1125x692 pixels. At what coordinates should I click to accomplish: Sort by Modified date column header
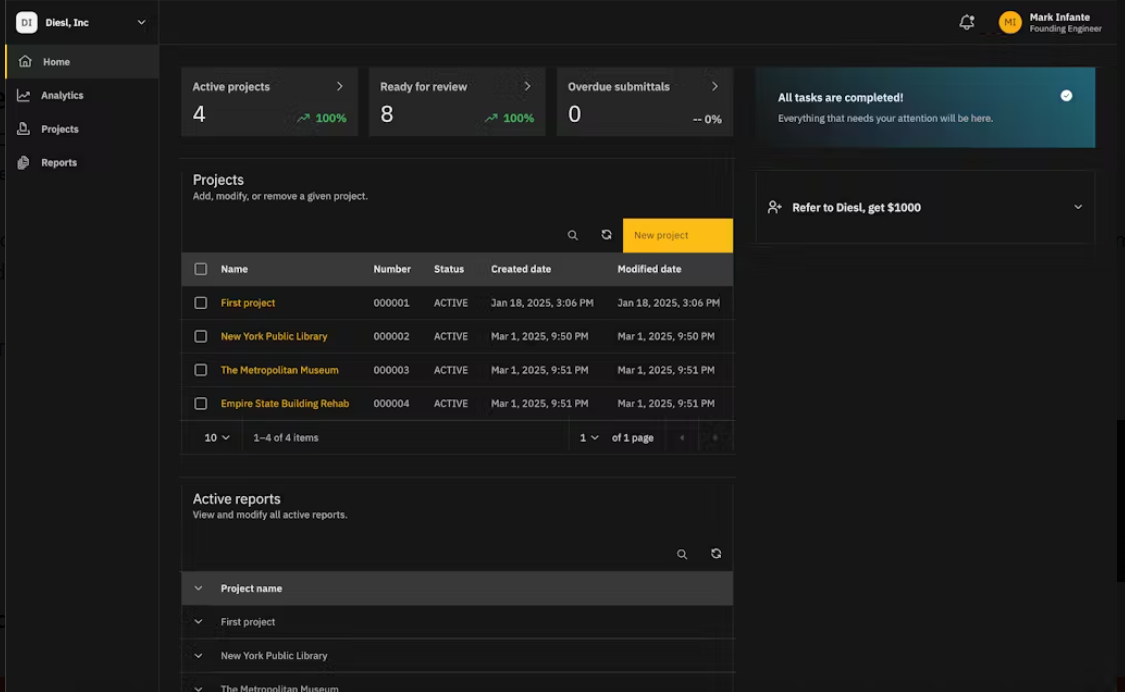pyautogui.click(x=649, y=269)
